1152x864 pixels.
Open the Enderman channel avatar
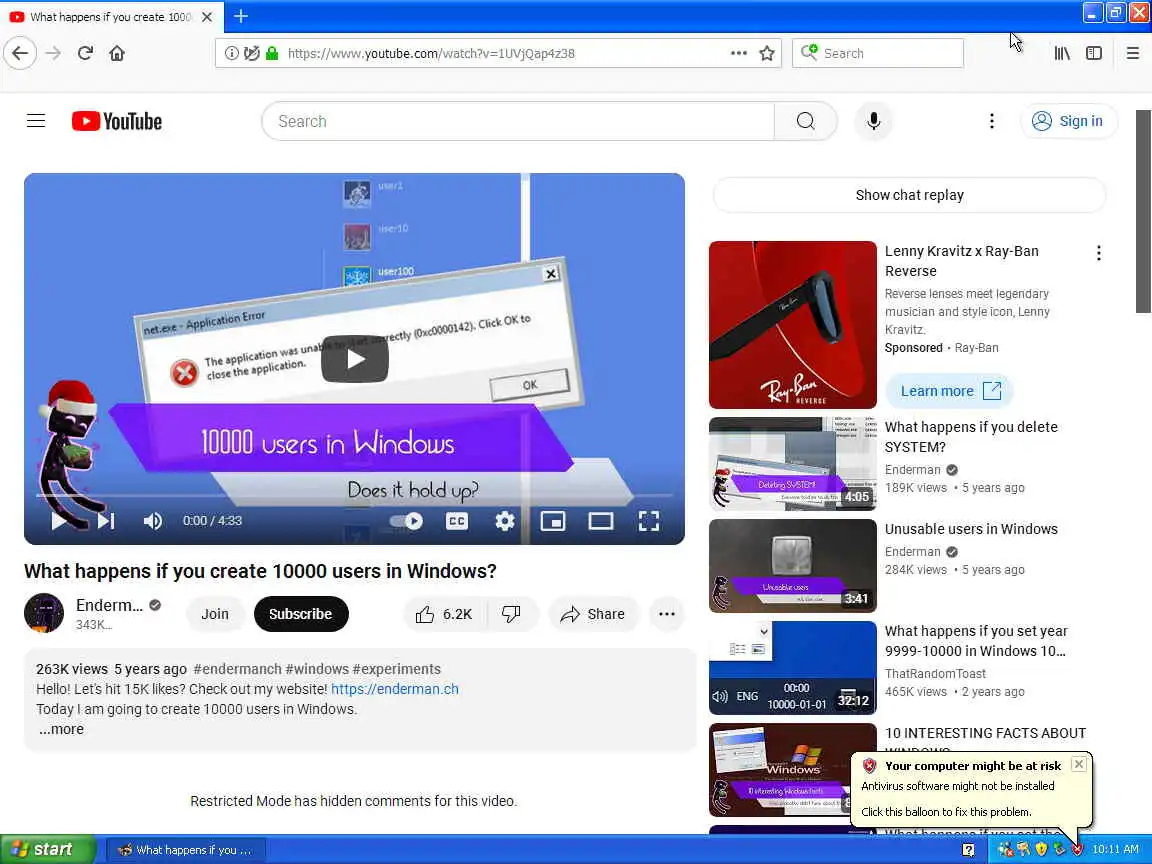tap(44, 613)
